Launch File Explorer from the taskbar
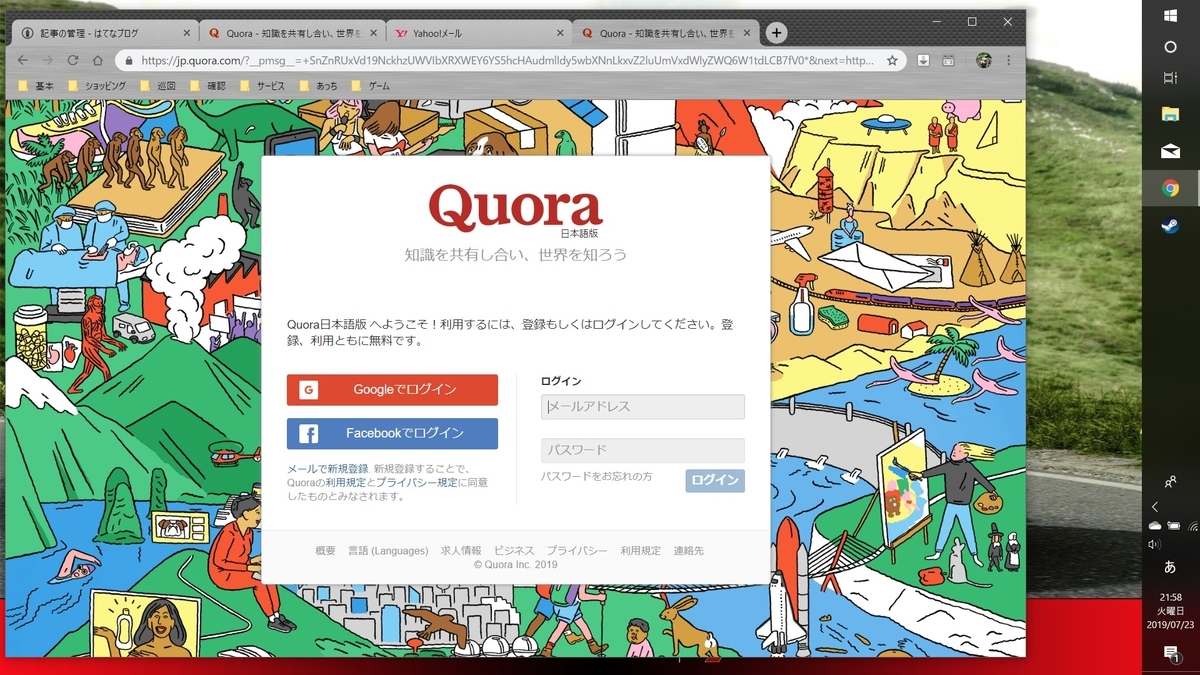Screen dimensions: 1200x675 (1170, 114)
